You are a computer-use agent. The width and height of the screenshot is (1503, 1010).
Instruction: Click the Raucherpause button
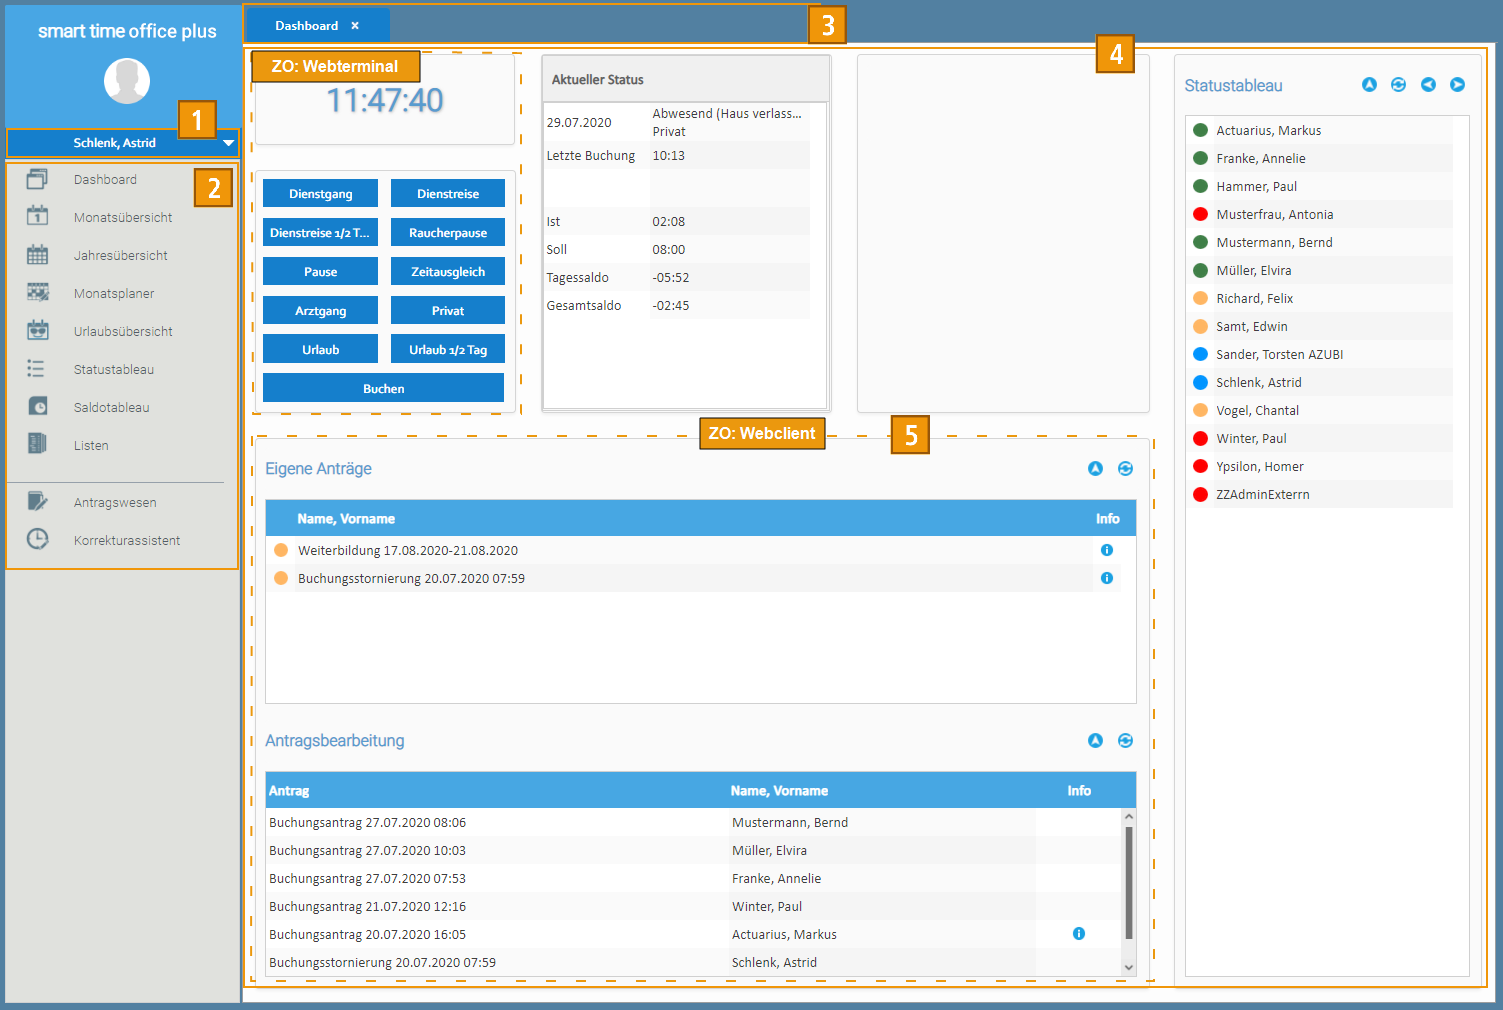coord(447,233)
